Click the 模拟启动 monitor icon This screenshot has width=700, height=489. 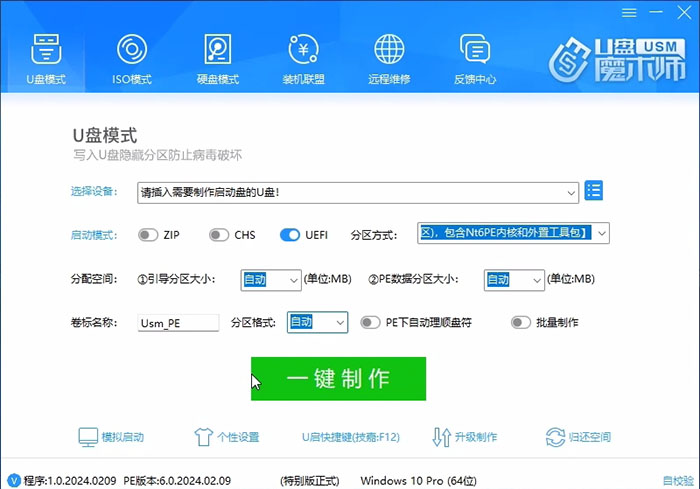coord(88,437)
